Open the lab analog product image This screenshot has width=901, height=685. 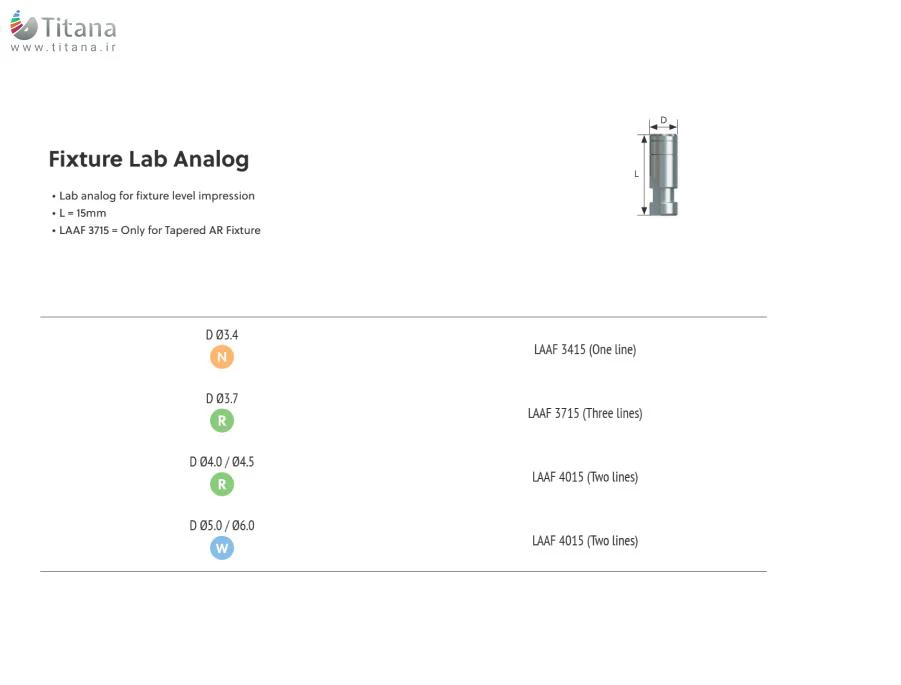tap(663, 174)
